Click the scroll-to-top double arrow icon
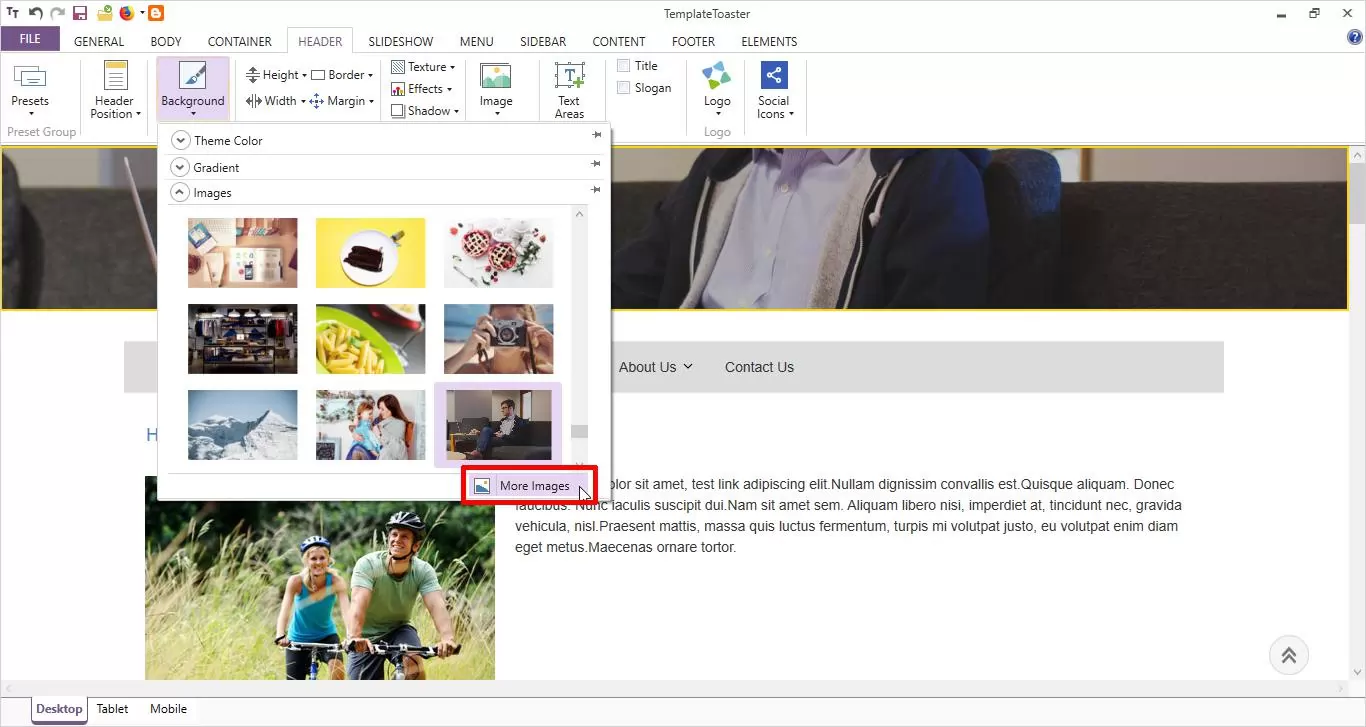The image size is (1366, 727). click(x=1289, y=655)
